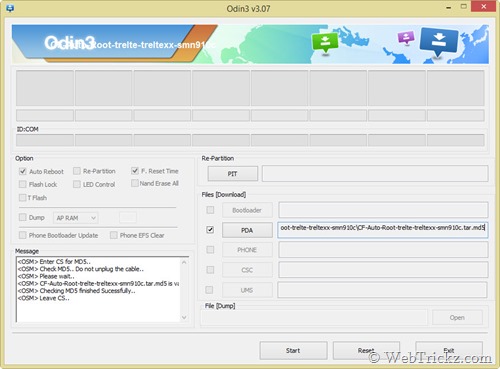
Task: Enable Nand Erase All checkbox
Action: pos(135,183)
